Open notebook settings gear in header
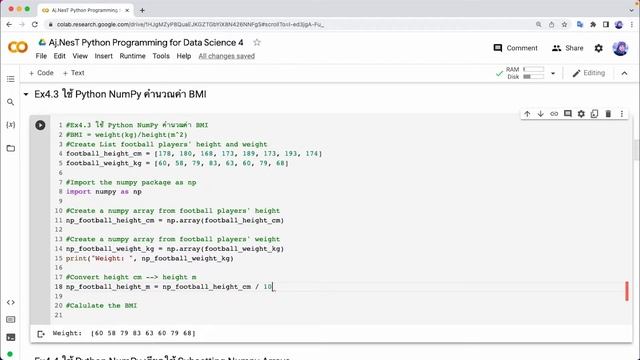This screenshot has width=640, height=360. coord(598,48)
